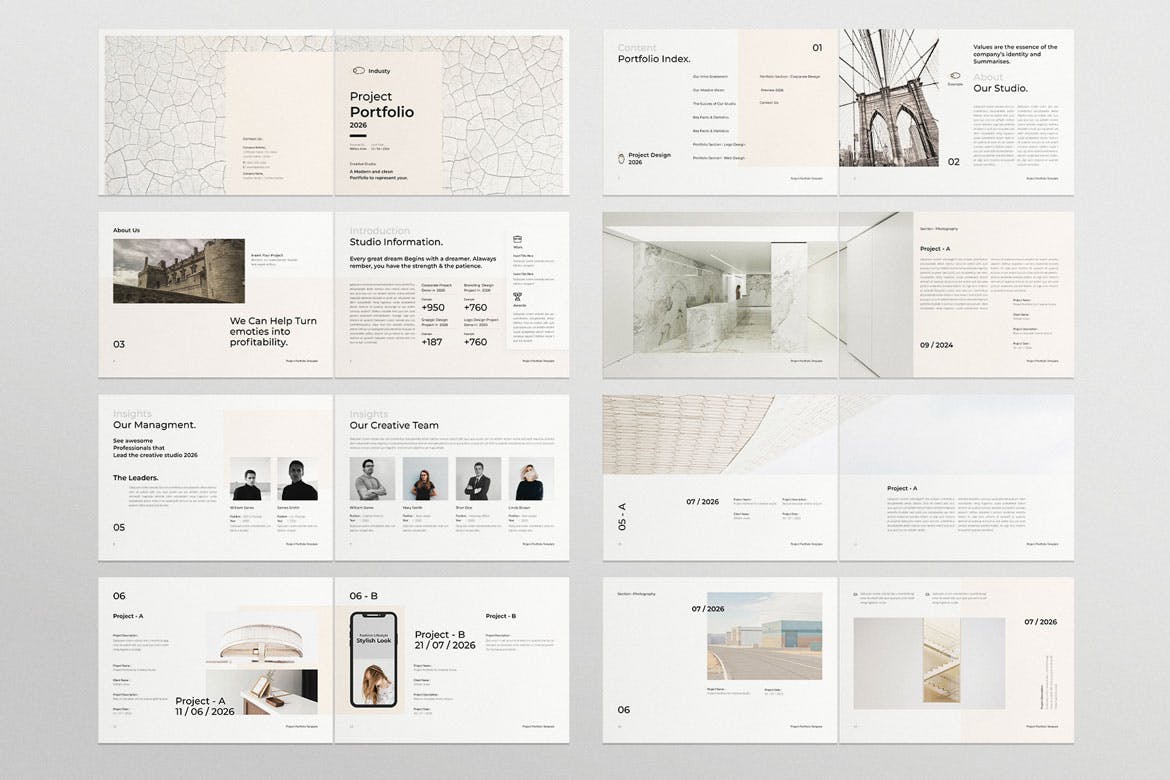Click the Portfolio Index heading
The height and width of the screenshot is (780, 1170).
click(x=654, y=59)
